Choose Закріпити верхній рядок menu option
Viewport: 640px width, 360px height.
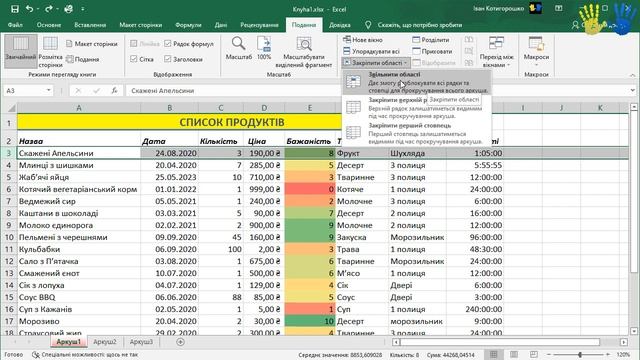tap(416, 108)
